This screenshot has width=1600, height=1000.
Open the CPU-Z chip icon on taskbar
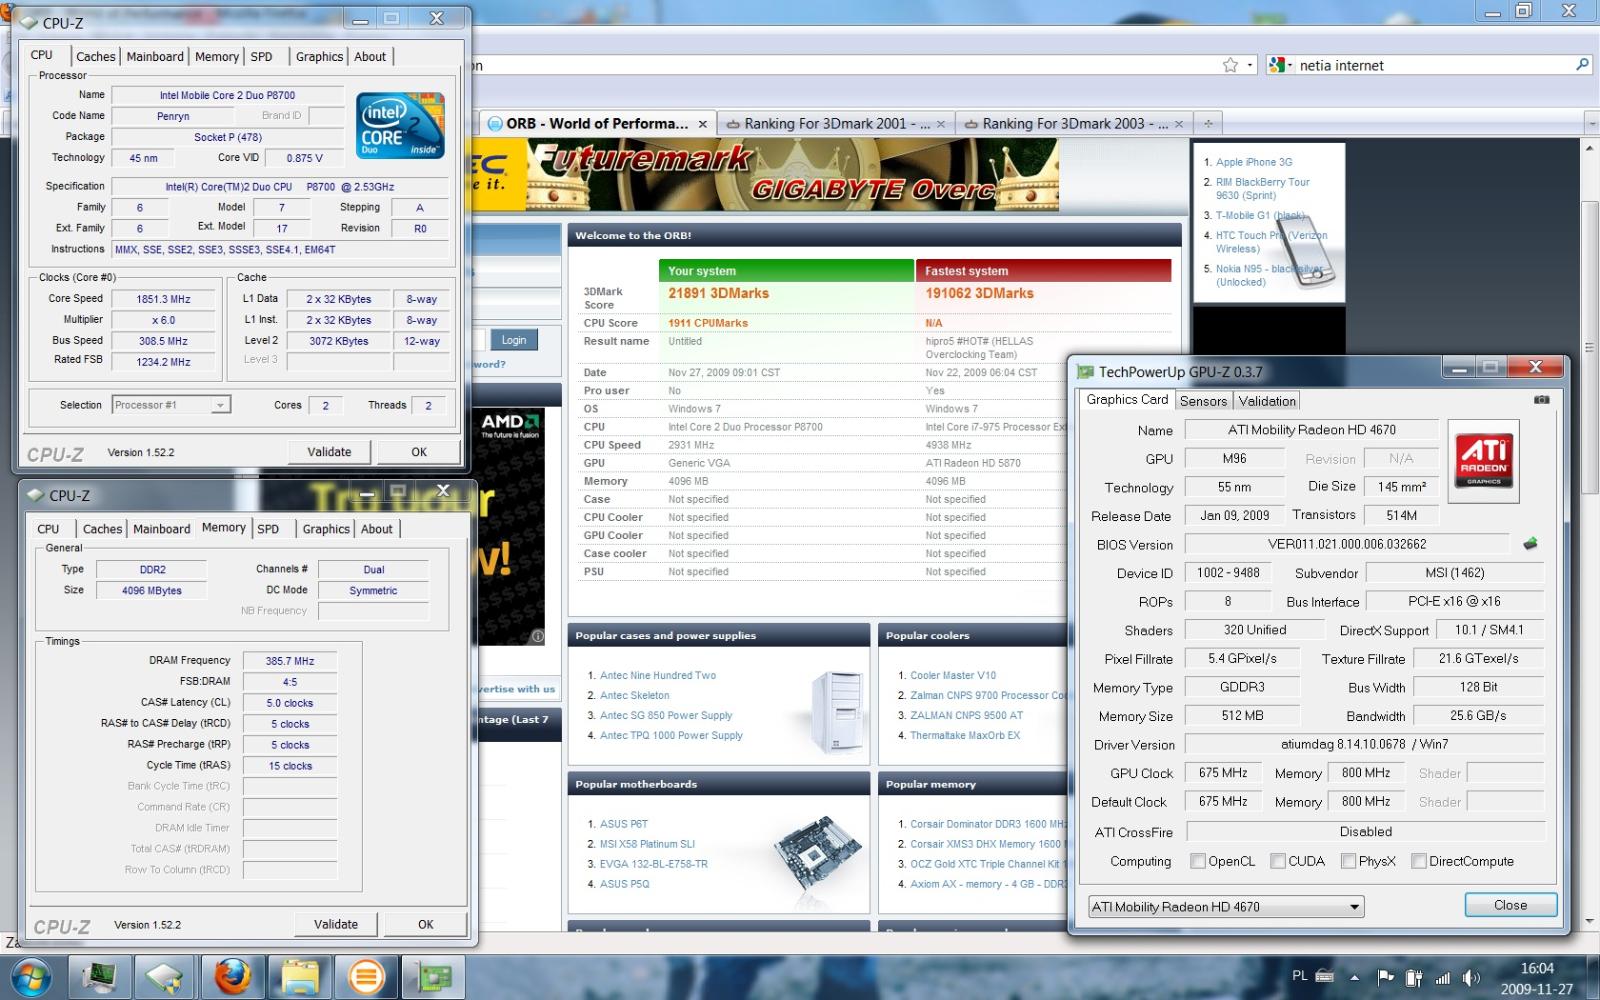point(166,976)
